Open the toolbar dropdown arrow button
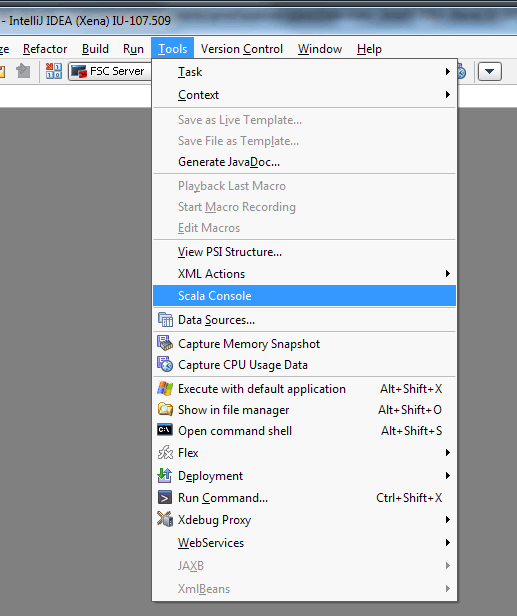The width and height of the screenshot is (517, 616). coord(490,72)
